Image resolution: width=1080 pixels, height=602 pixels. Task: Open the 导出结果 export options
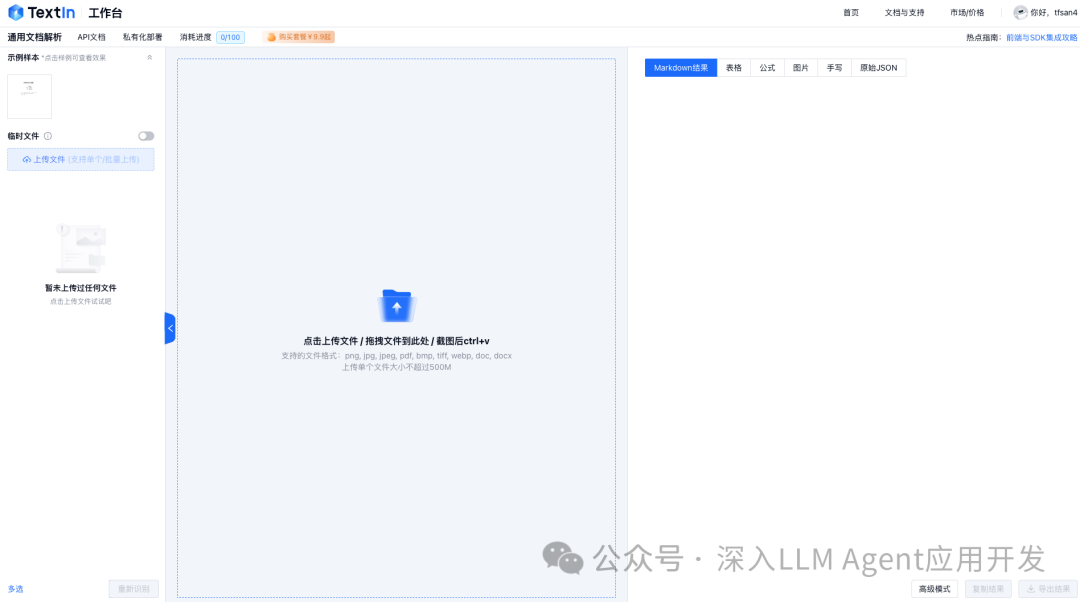[x=1046, y=588]
